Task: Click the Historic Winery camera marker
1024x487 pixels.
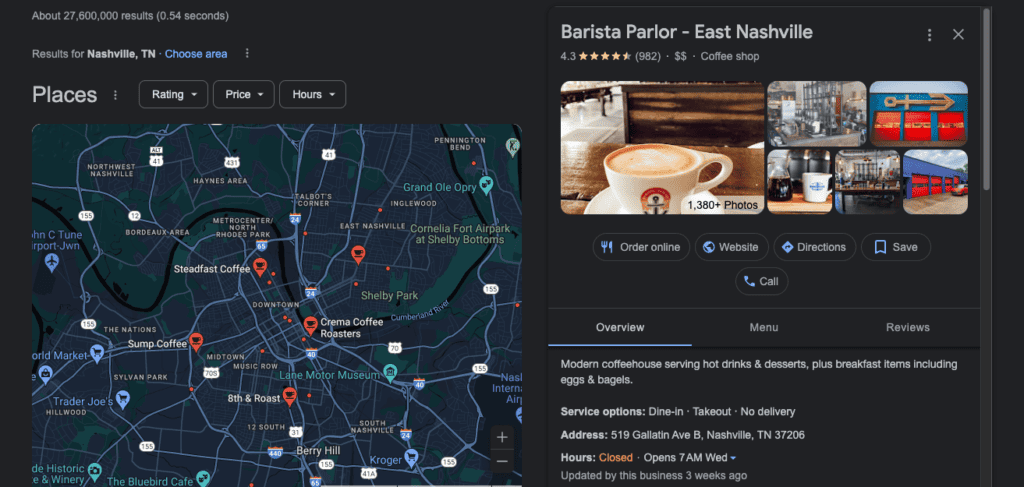Action: [95, 469]
